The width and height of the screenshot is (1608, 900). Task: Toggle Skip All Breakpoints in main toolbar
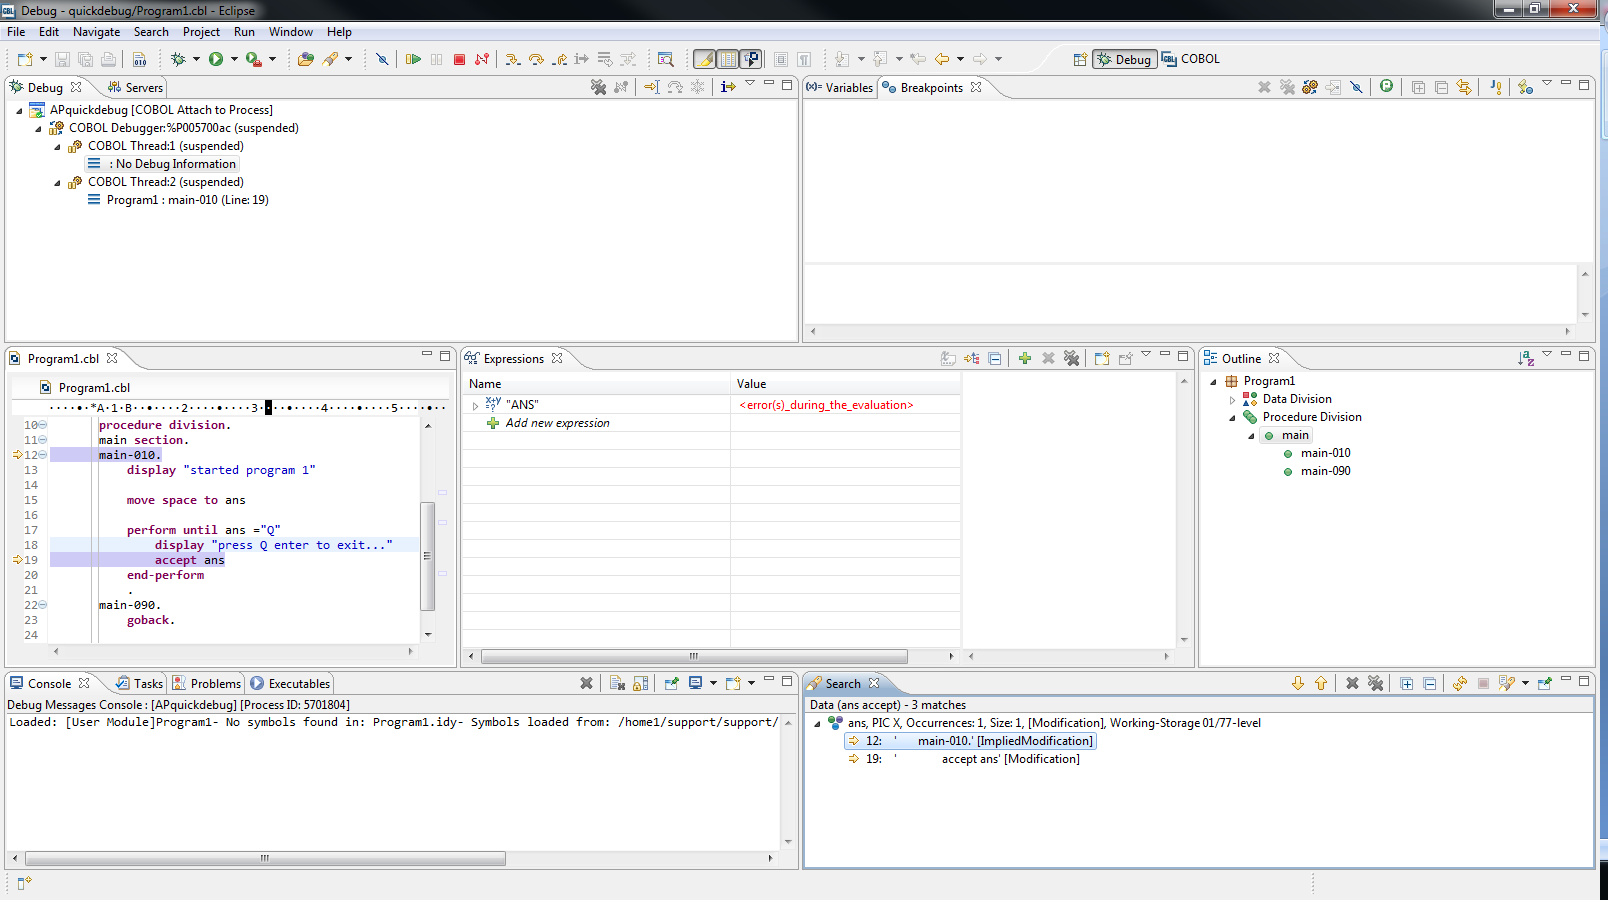click(381, 59)
